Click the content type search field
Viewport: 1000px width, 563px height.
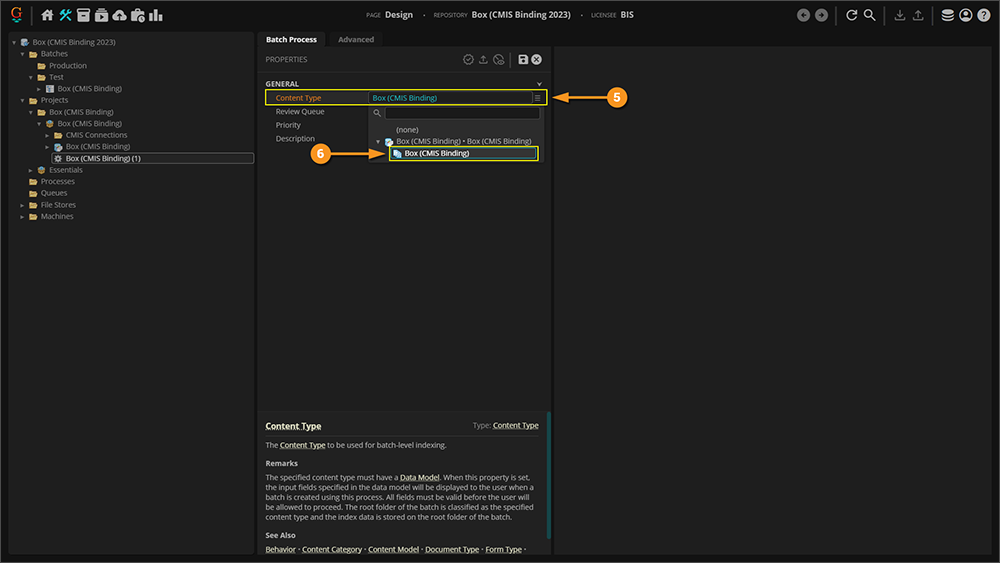tap(462, 113)
